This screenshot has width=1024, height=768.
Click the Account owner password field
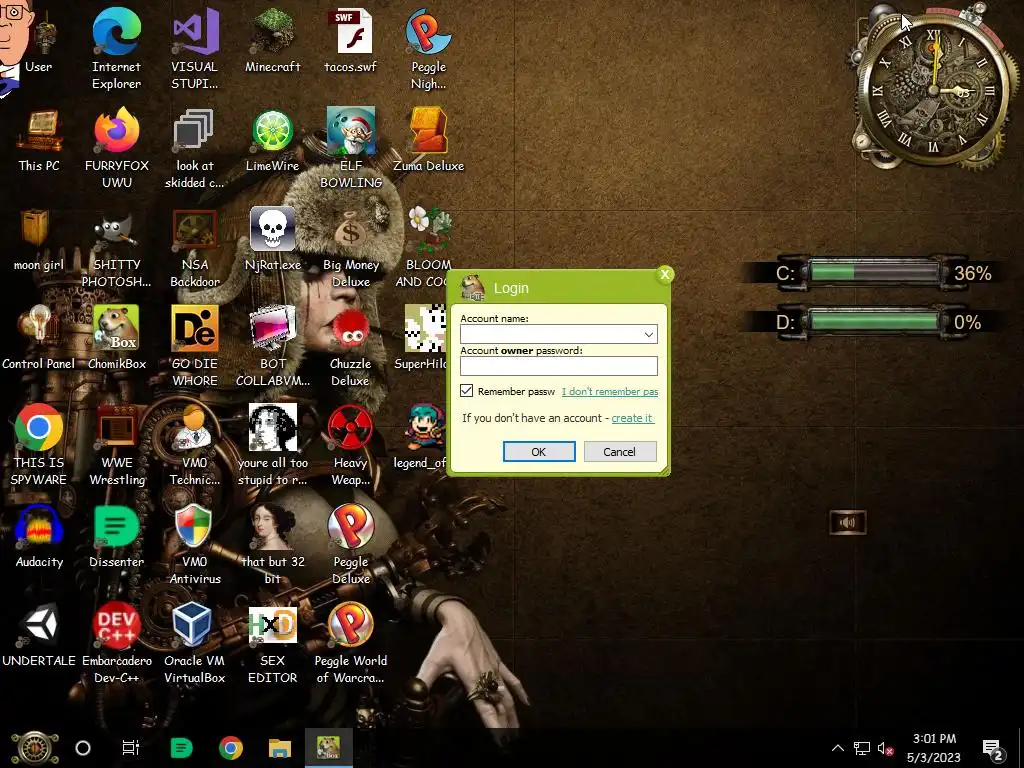pos(559,366)
